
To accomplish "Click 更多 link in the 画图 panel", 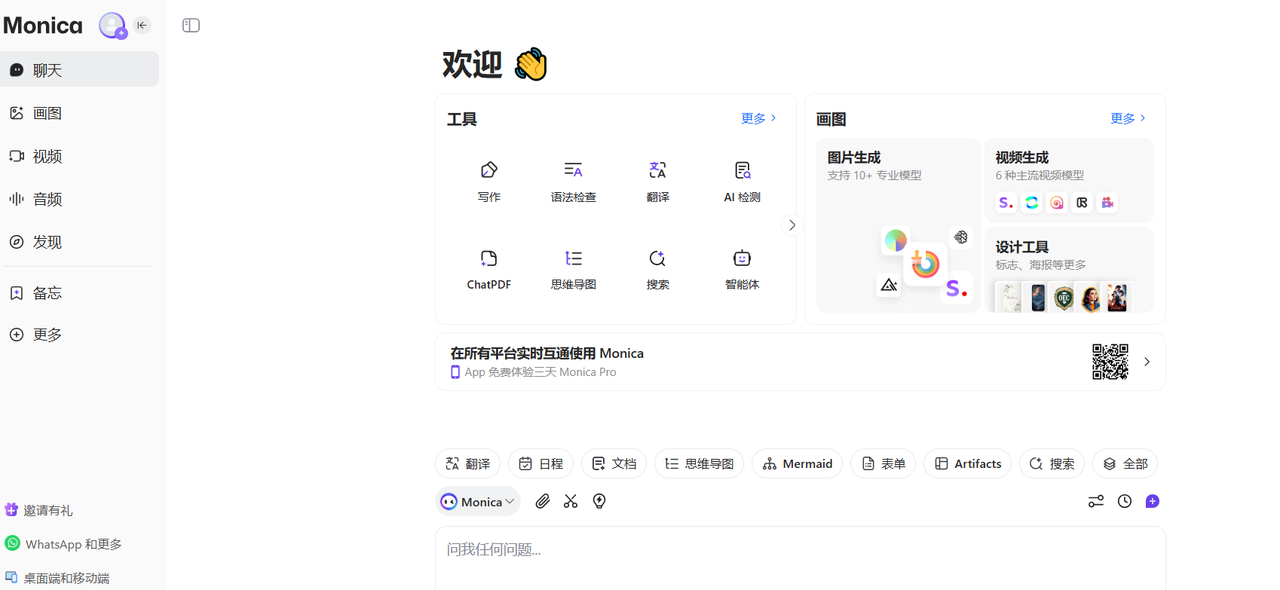I will tap(1127, 118).
